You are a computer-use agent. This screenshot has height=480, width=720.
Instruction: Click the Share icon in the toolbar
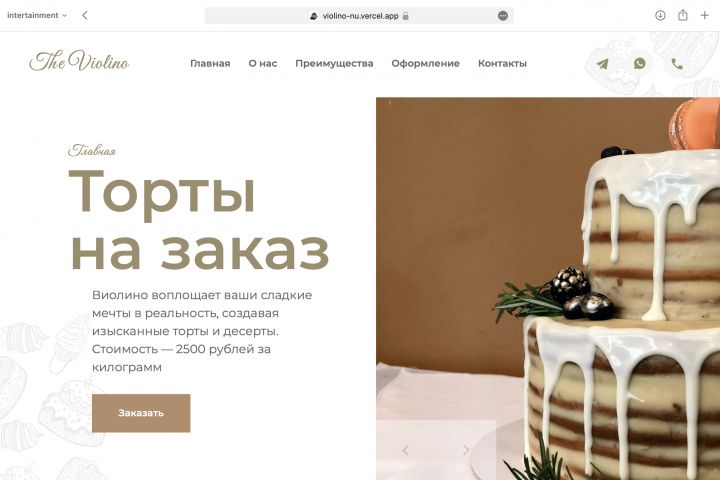[x=683, y=15]
